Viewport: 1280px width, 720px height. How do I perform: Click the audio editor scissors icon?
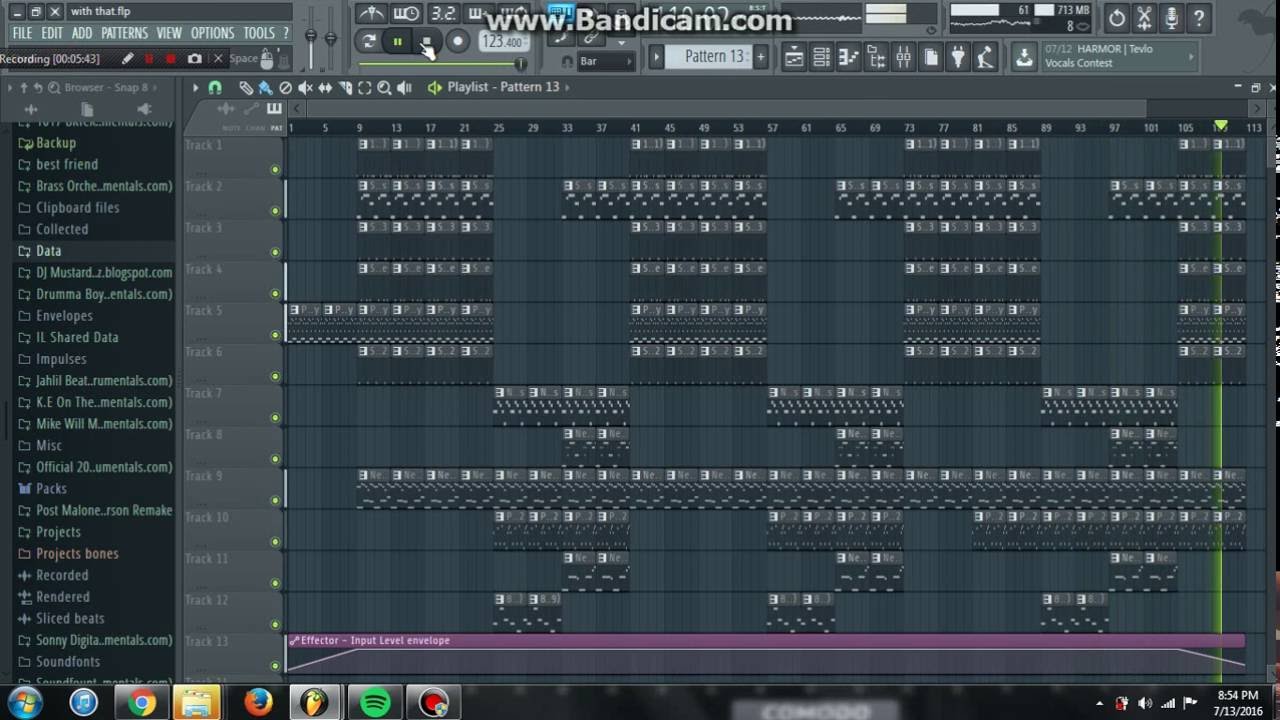(1144, 18)
